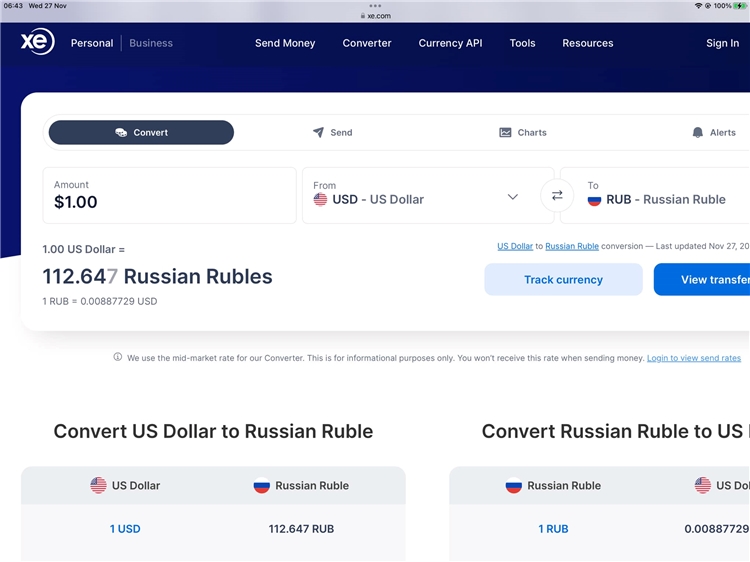The height and width of the screenshot is (562, 750).
Task: Click the Wi-Fi icon in status bar
Action: 698,6
